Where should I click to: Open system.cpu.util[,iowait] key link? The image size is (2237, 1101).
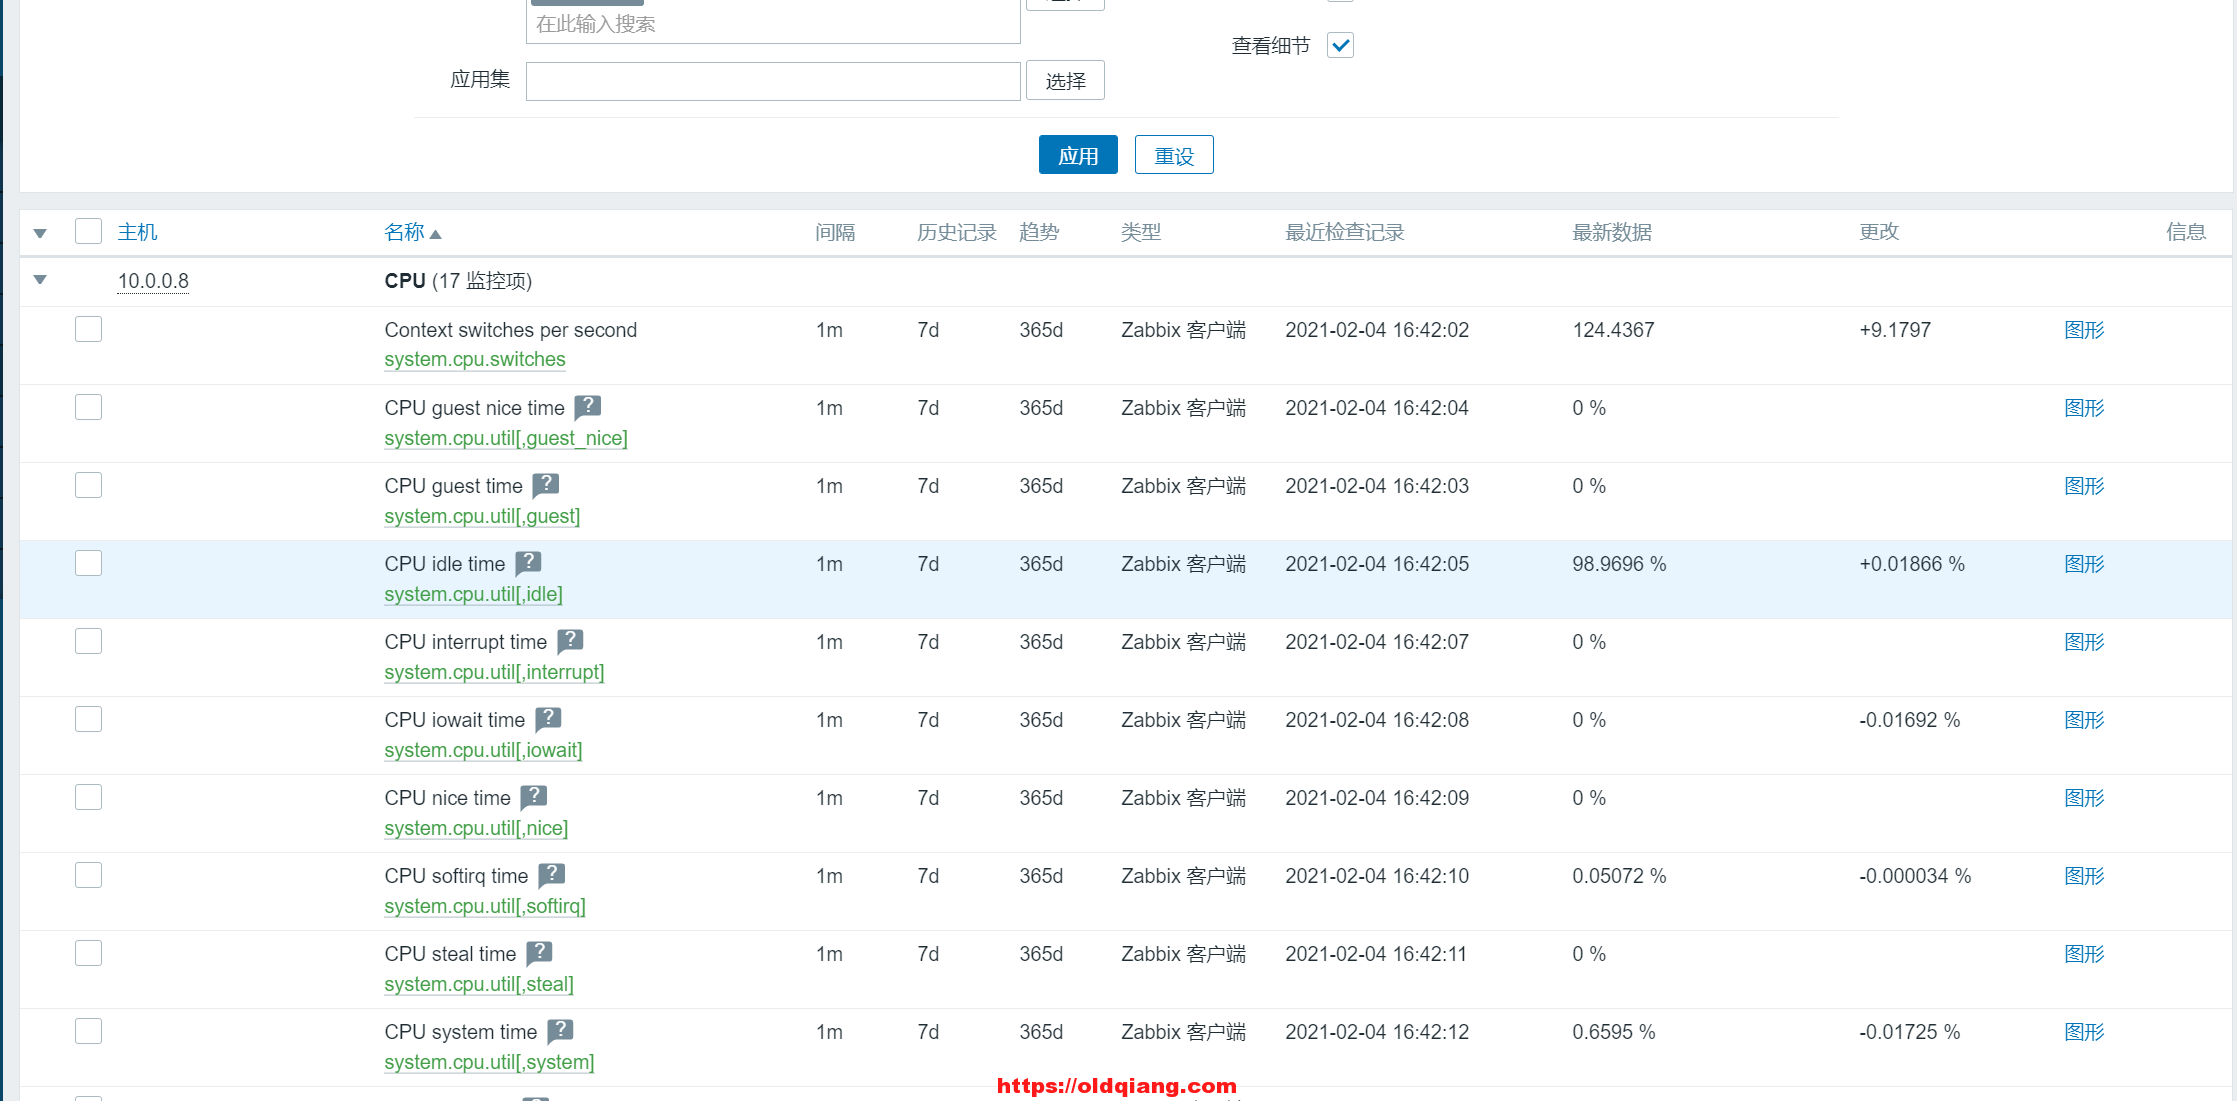click(483, 750)
